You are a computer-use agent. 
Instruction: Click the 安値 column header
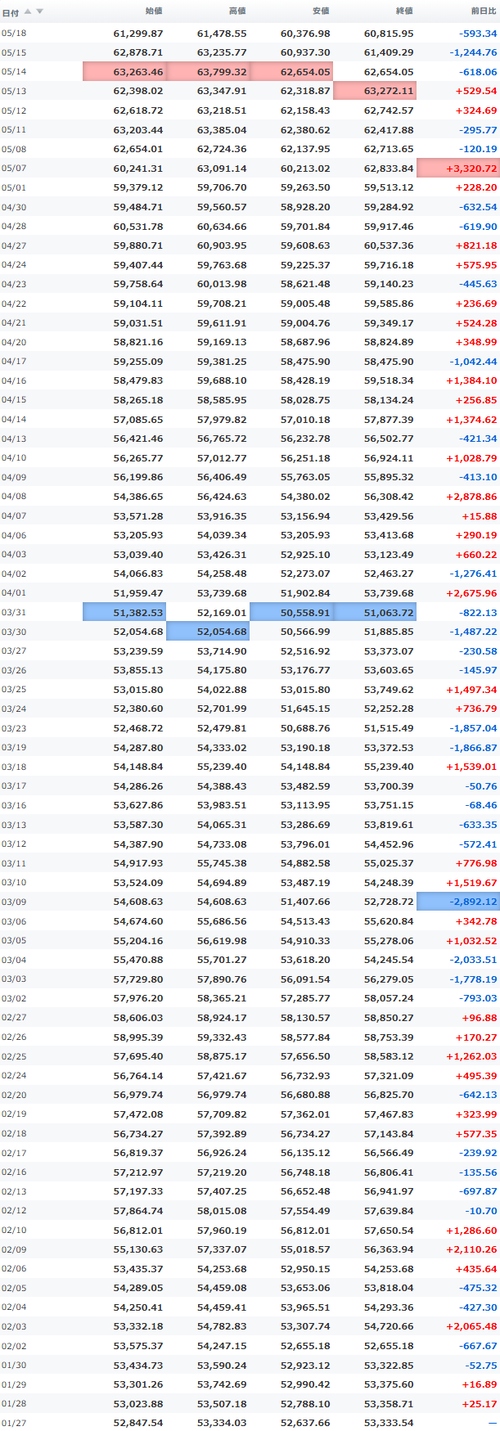tap(321, 11)
